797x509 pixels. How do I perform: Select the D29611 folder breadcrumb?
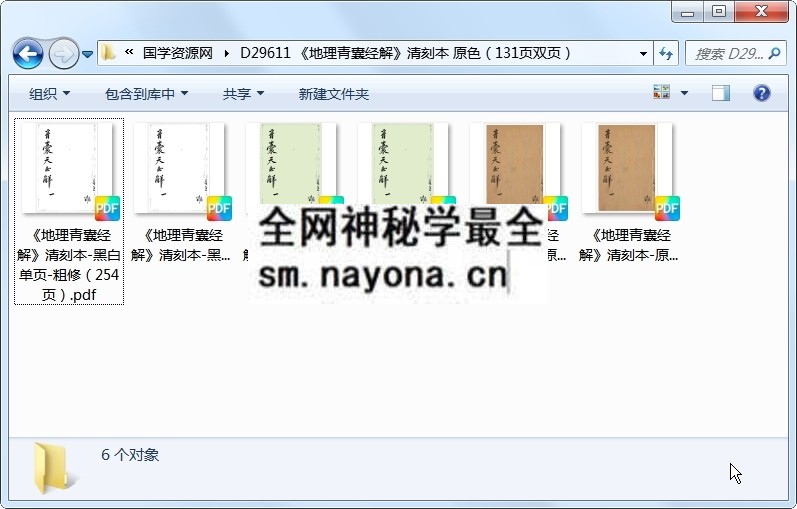pos(406,53)
